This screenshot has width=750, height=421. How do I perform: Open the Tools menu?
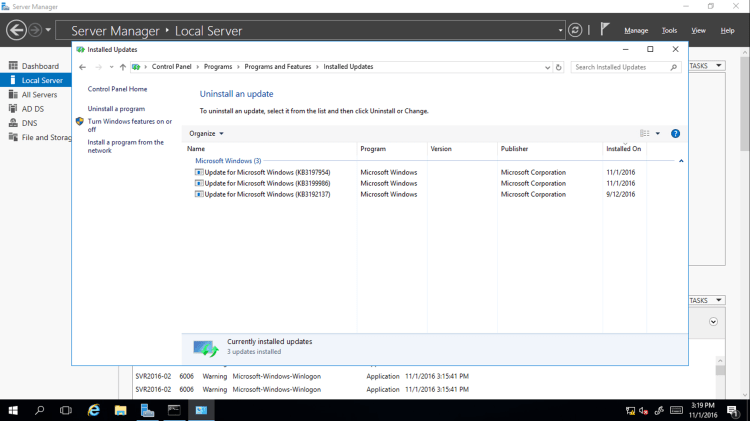click(x=669, y=30)
